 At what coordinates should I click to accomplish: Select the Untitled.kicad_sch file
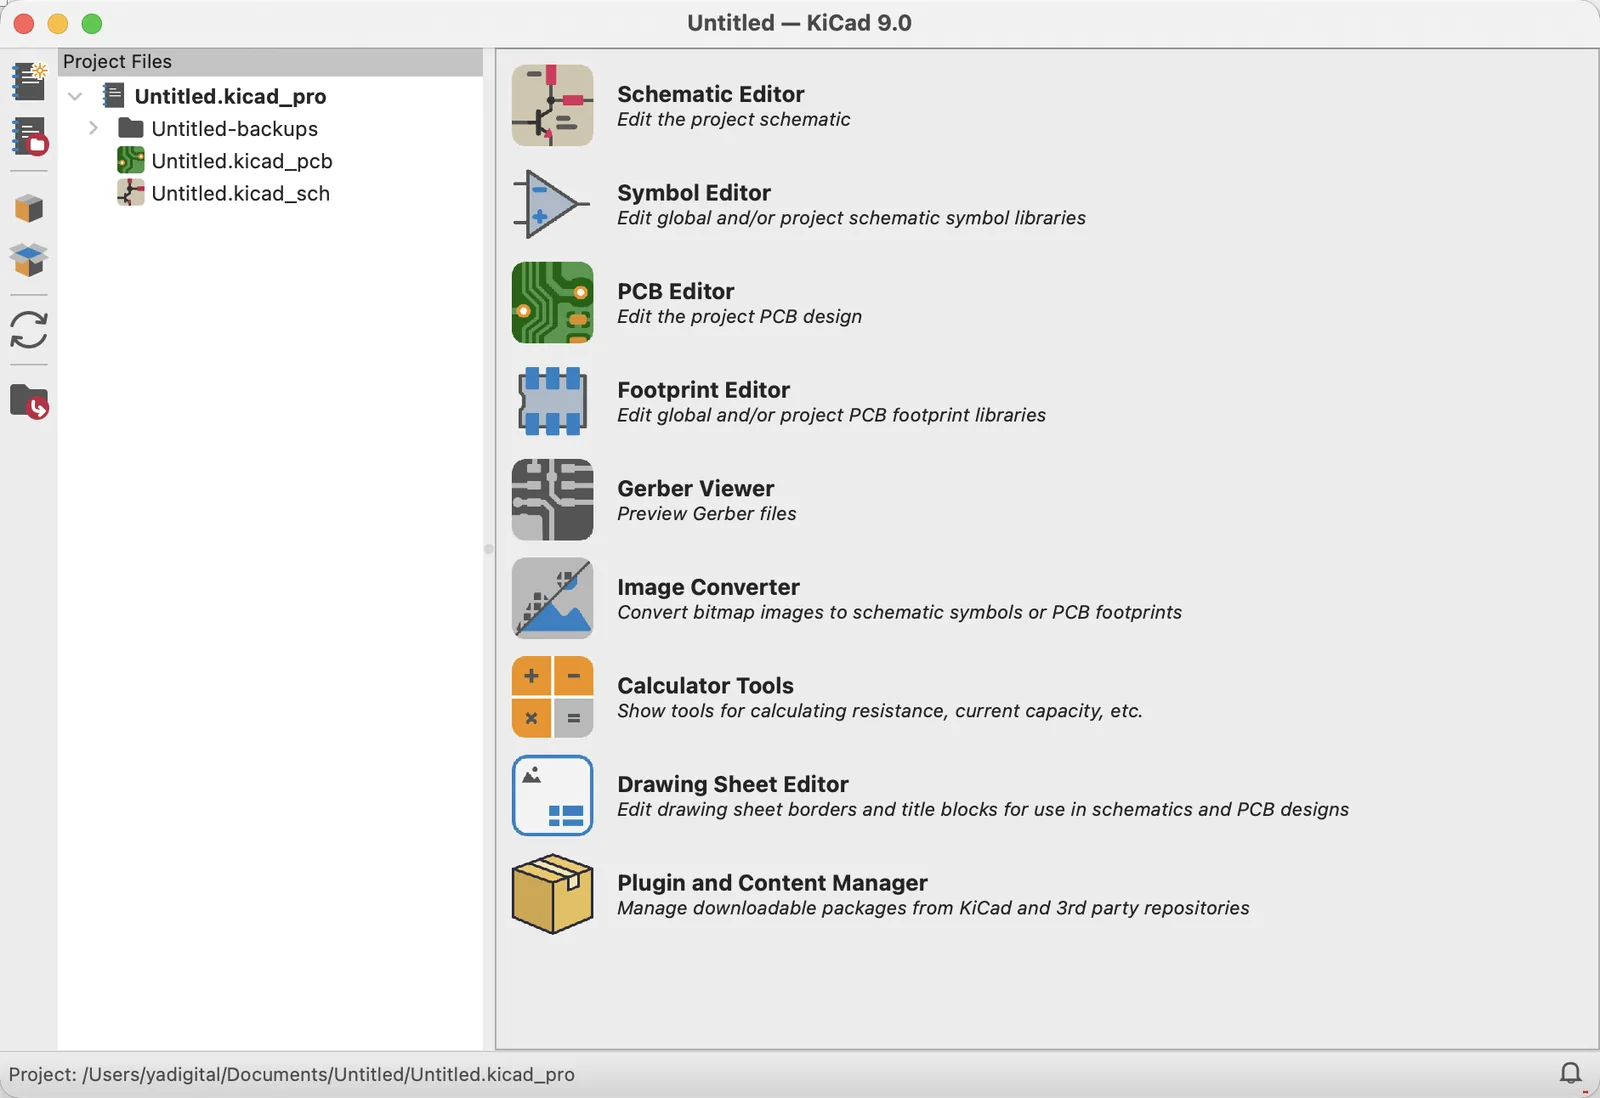point(241,193)
